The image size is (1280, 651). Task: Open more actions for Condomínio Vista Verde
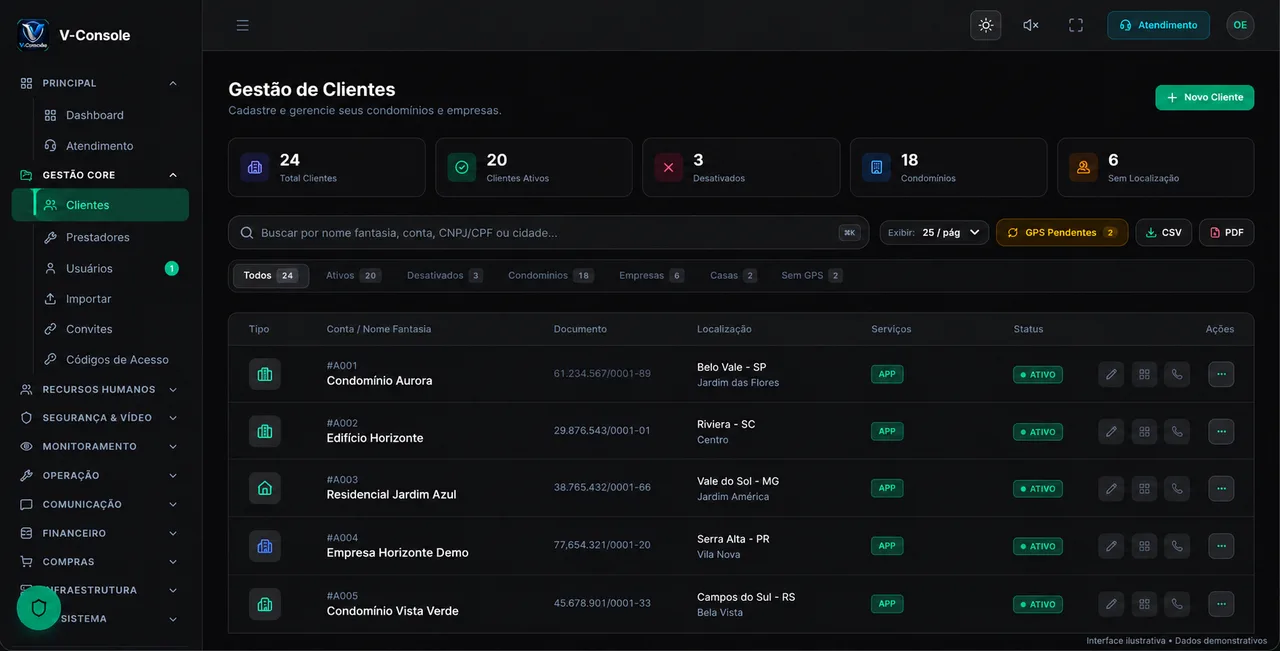1221,605
